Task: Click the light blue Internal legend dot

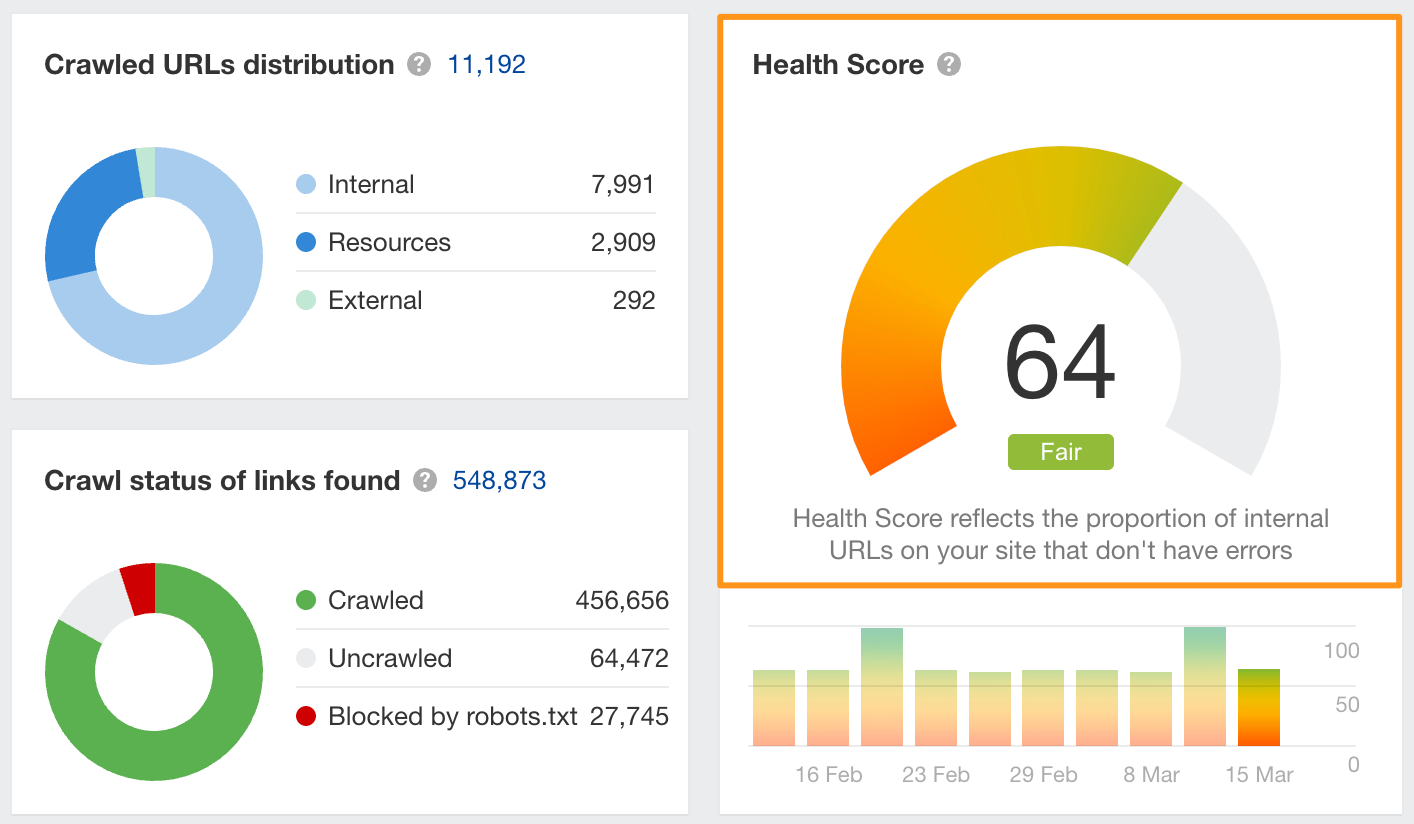Action: (306, 185)
